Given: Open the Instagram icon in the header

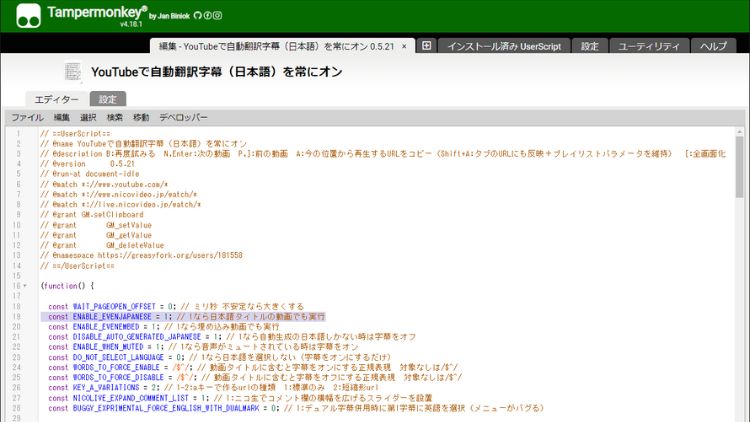Looking at the screenshot, I should point(218,15).
